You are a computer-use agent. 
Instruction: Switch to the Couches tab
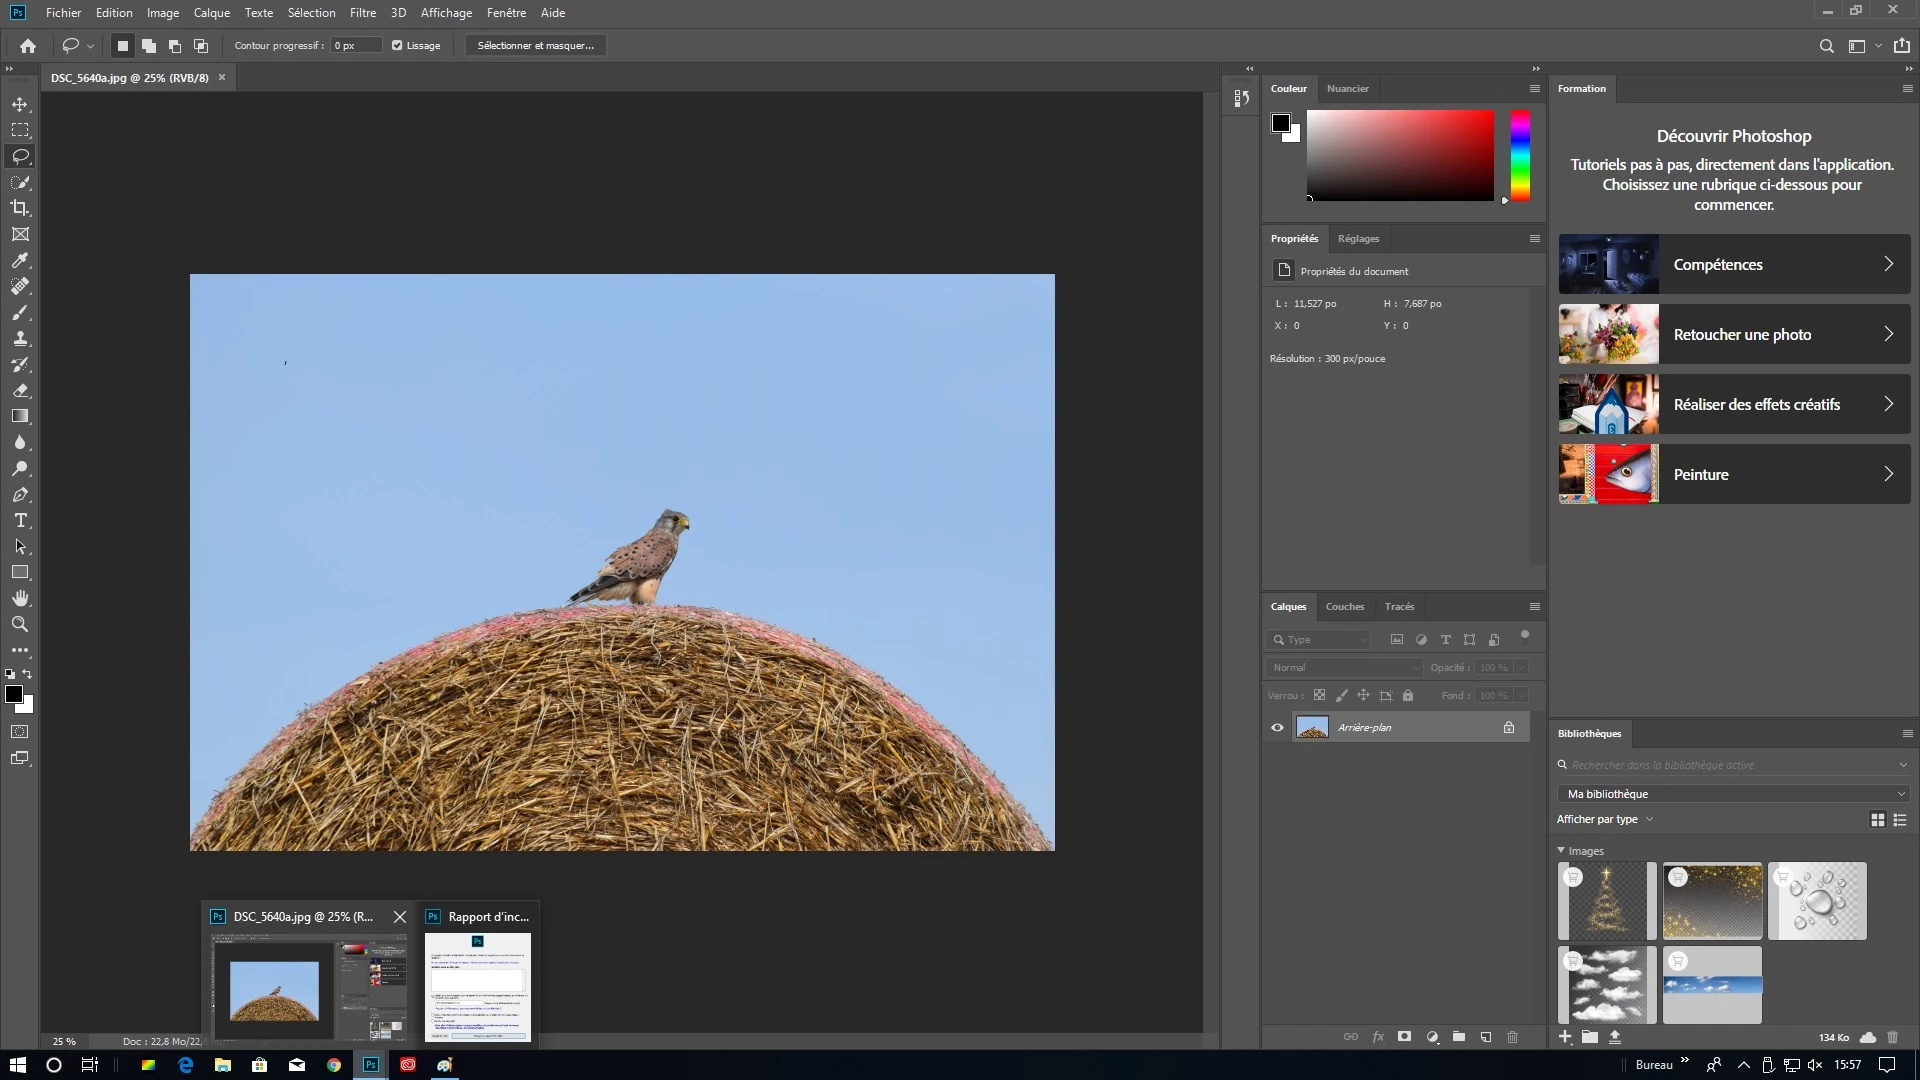point(1344,606)
